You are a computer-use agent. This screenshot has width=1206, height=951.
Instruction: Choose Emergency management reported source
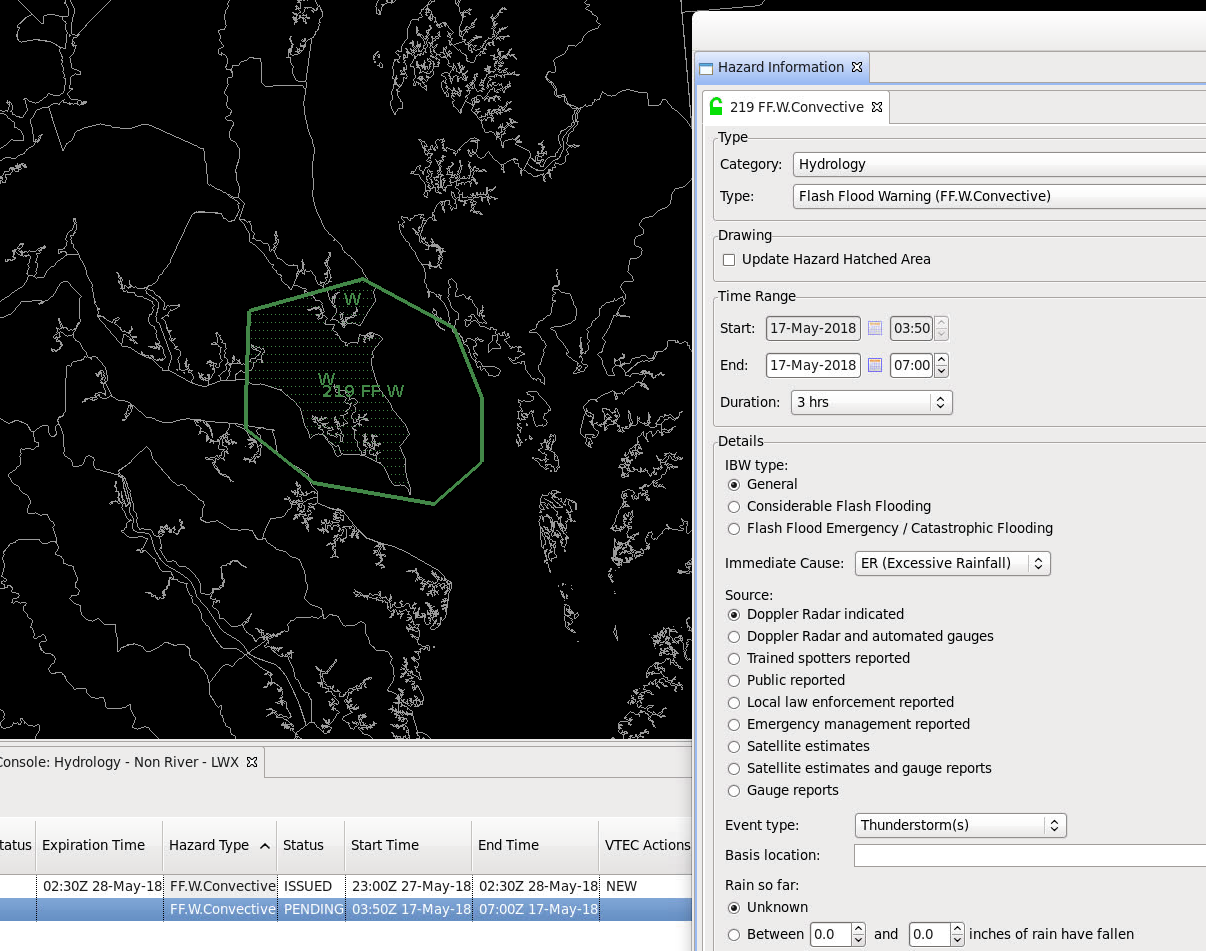pos(734,725)
